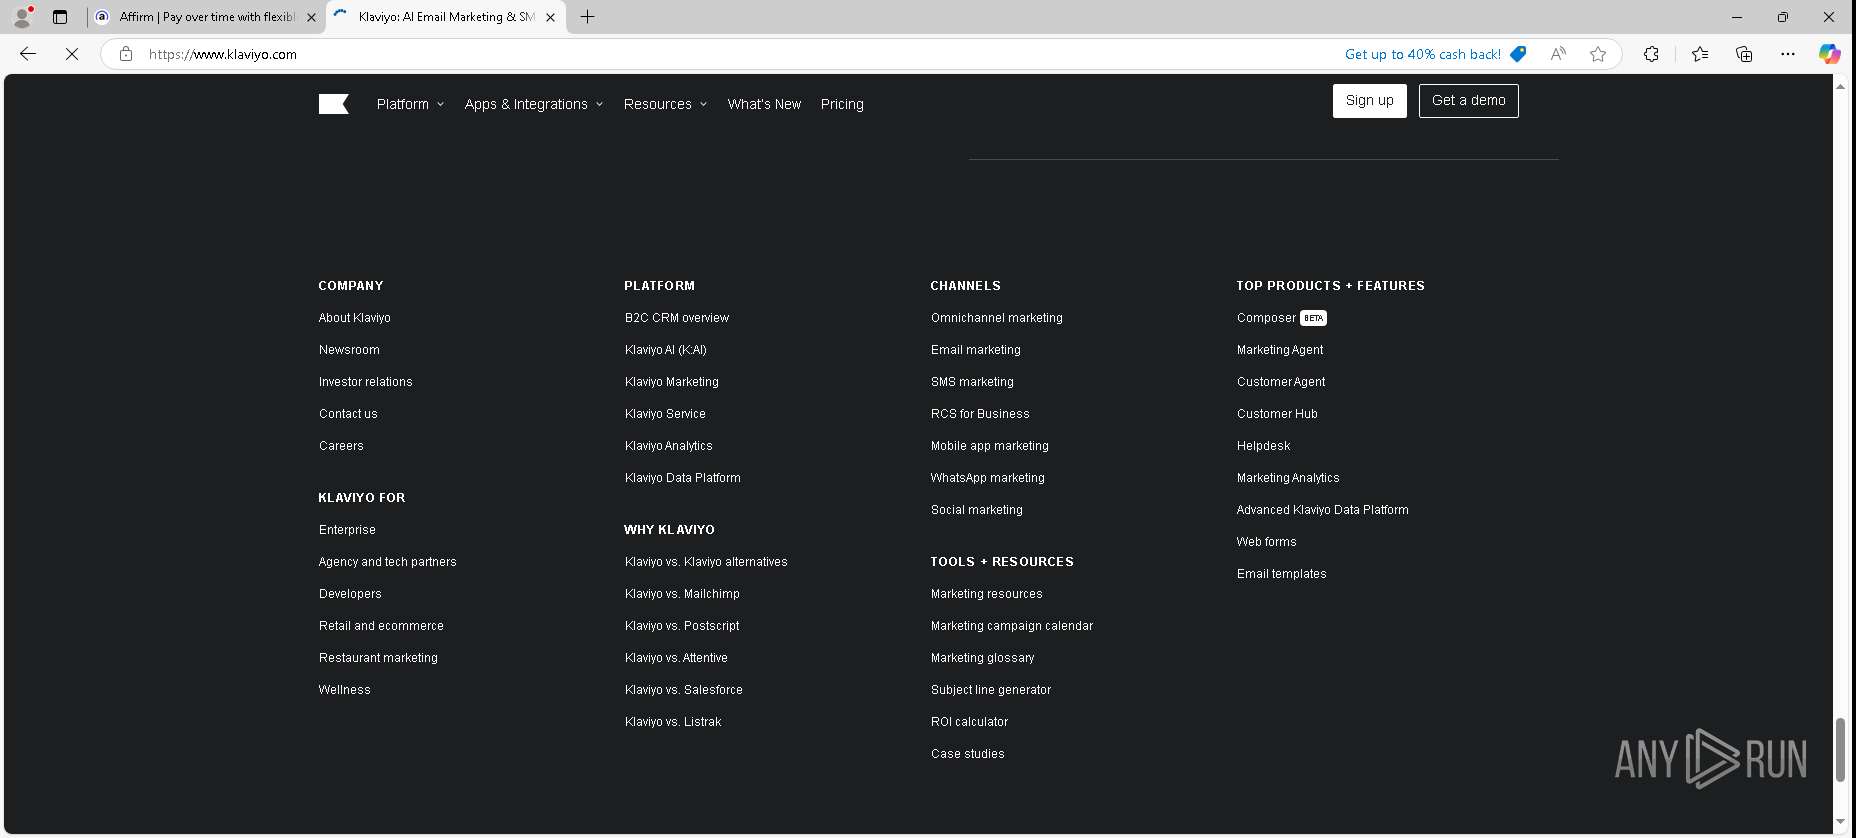The image size is (1856, 838).
Task: Open Retail and ecommerce link
Action: (x=381, y=626)
